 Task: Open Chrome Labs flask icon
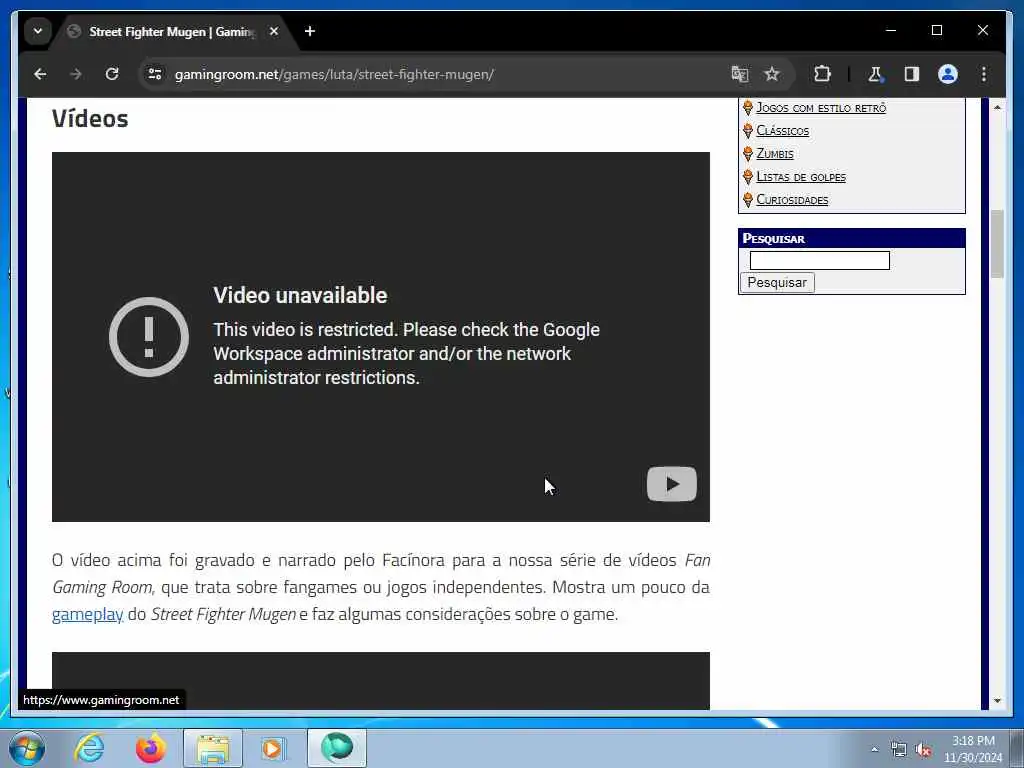click(875, 74)
